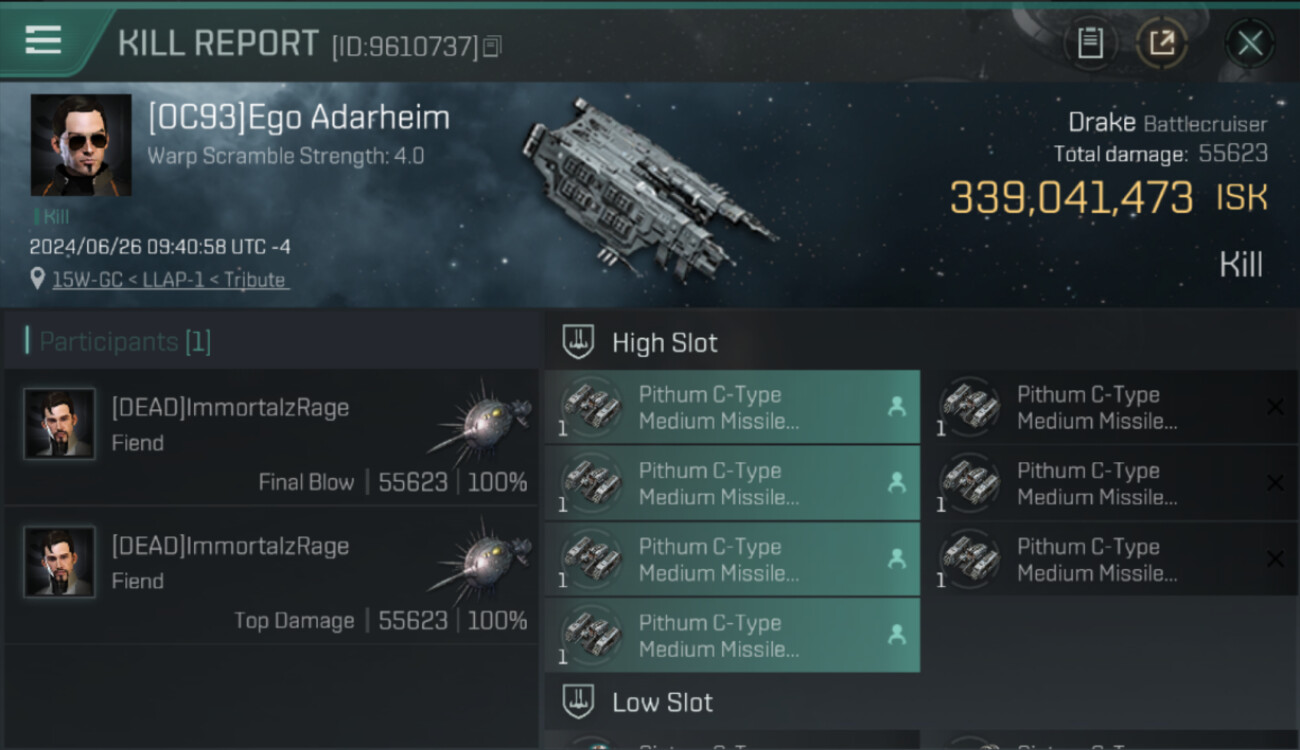Open the hamburger menu

[44, 40]
